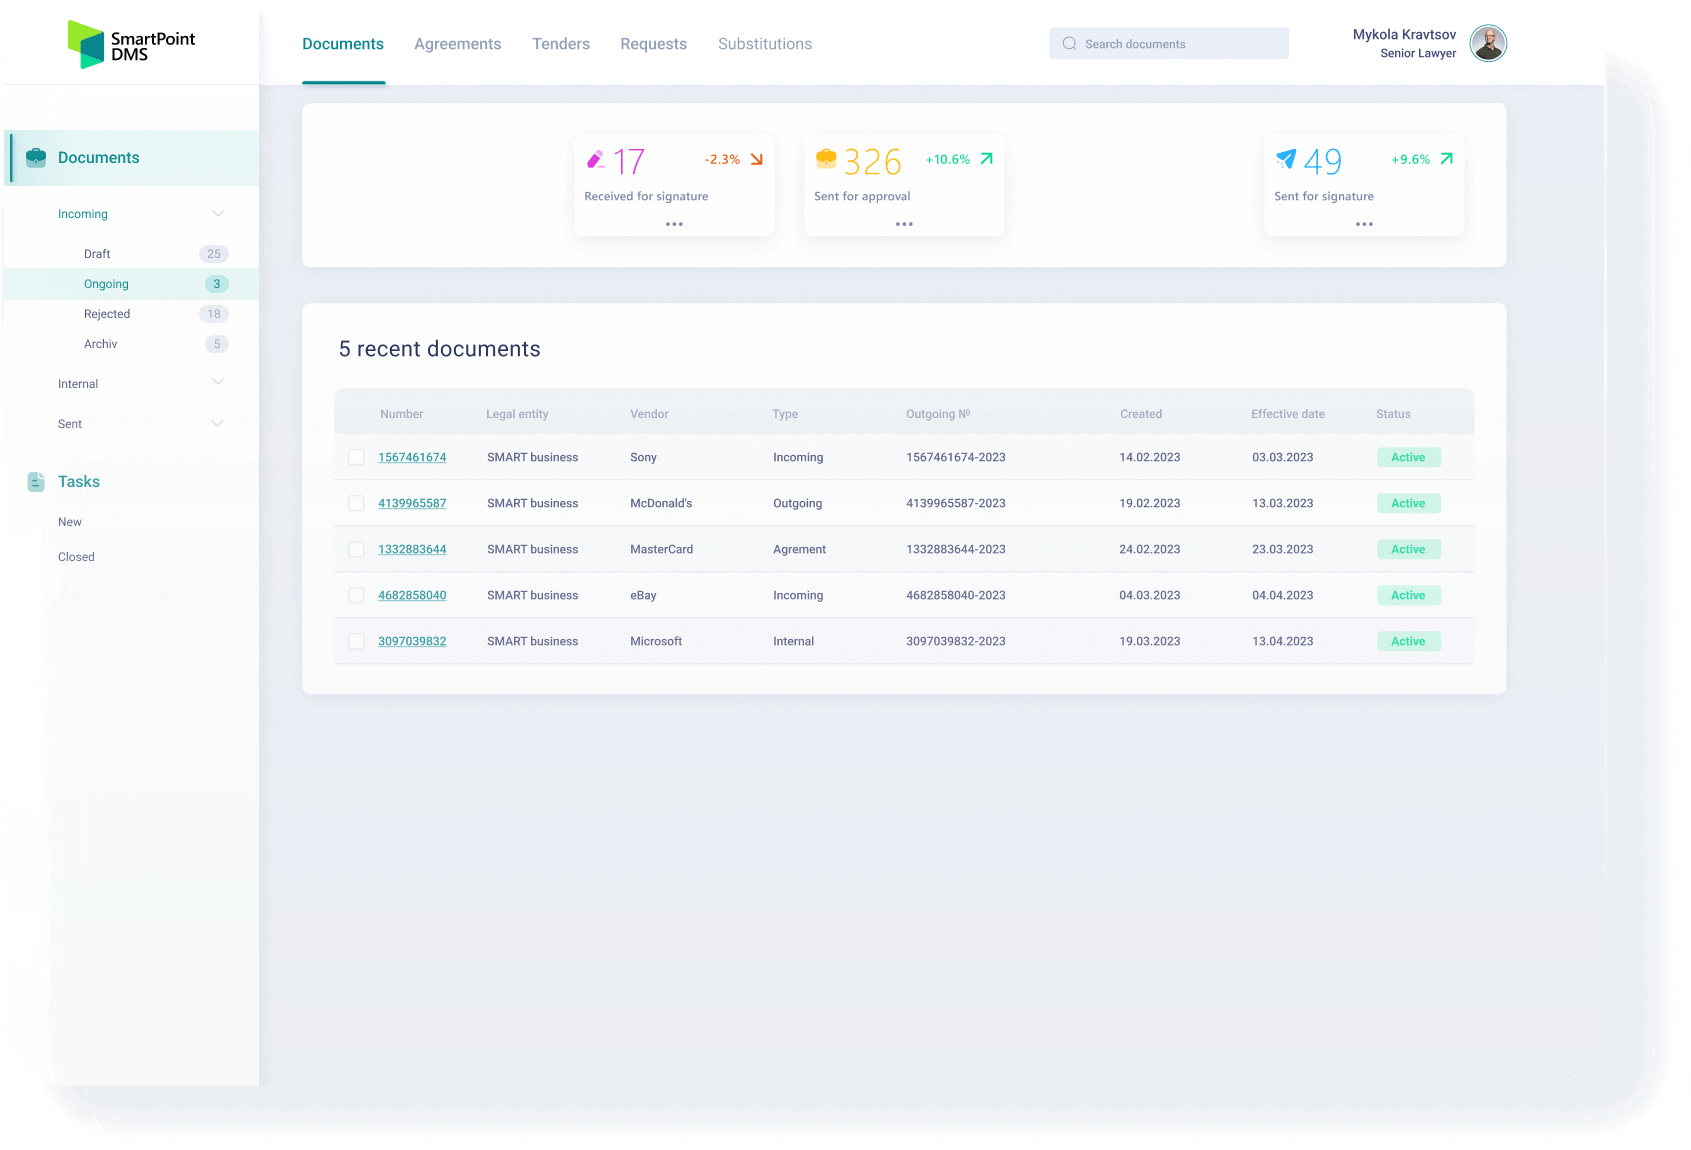Collapse the Incoming section in the sidebar
The height and width of the screenshot is (1150, 1691).
pos(218,213)
